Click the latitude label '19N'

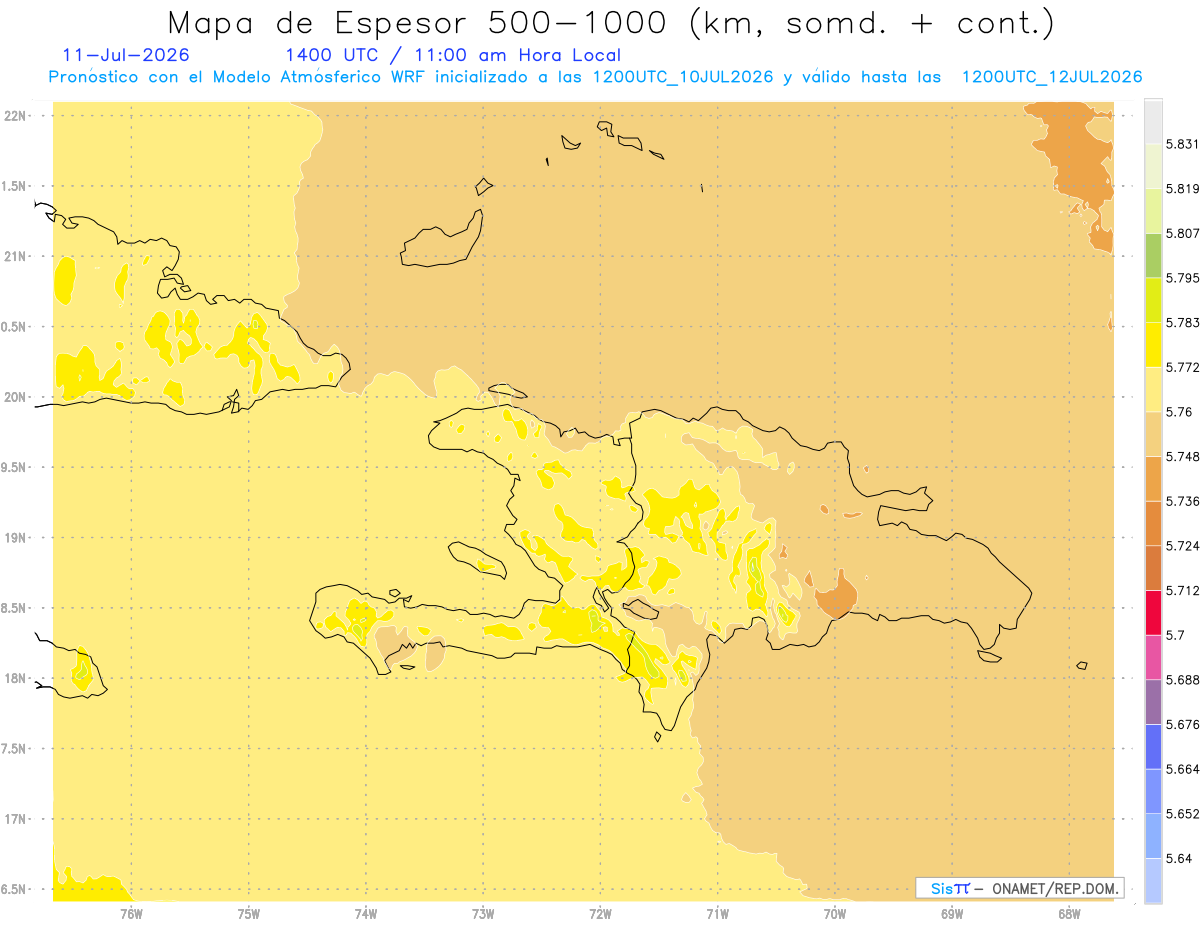[15, 538]
